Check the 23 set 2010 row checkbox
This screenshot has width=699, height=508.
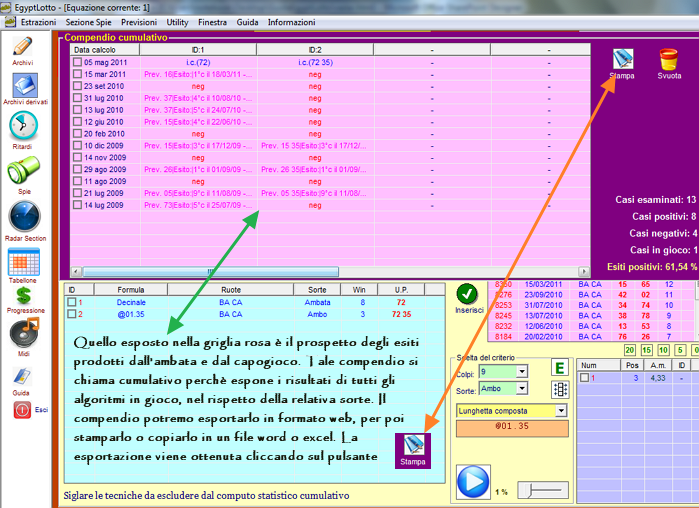coord(78,86)
